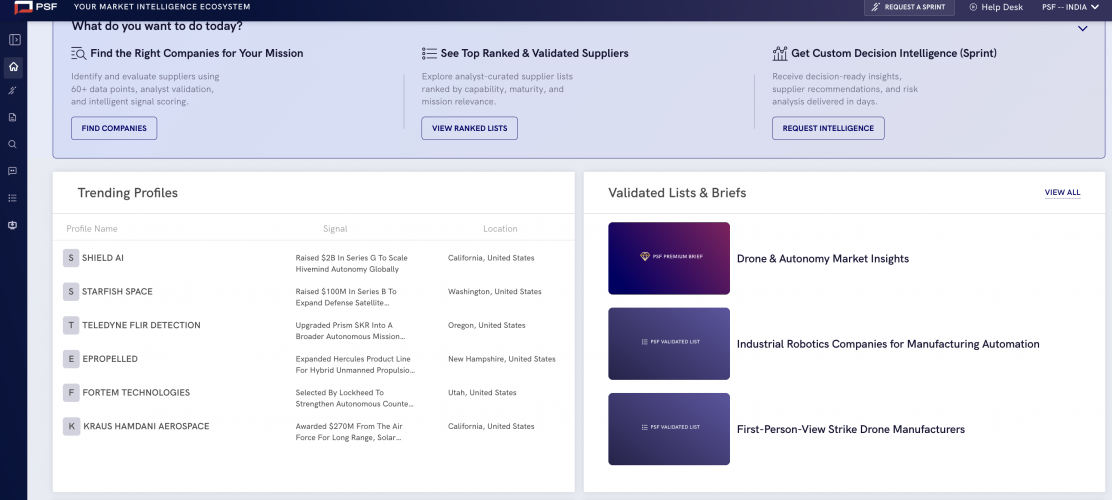Click the Find Companies button
1112x500 pixels.
tap(114, 128)
